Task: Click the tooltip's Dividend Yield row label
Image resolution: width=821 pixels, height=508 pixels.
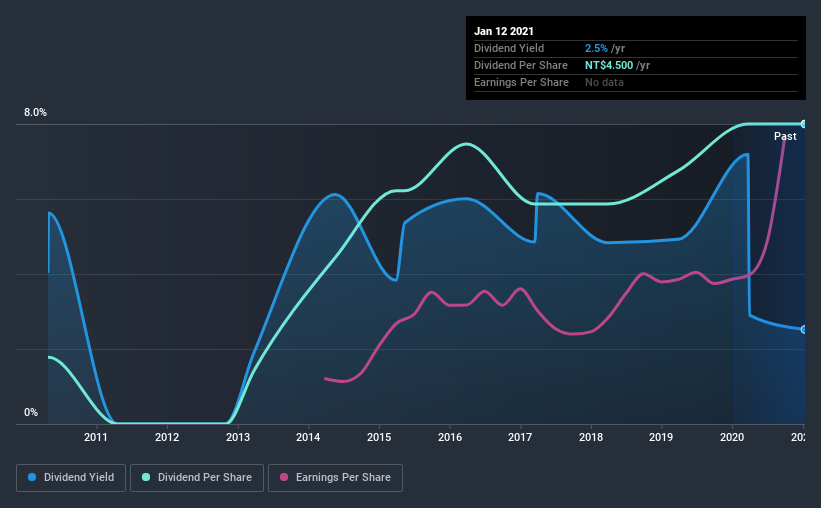Action: coord(509,48)
